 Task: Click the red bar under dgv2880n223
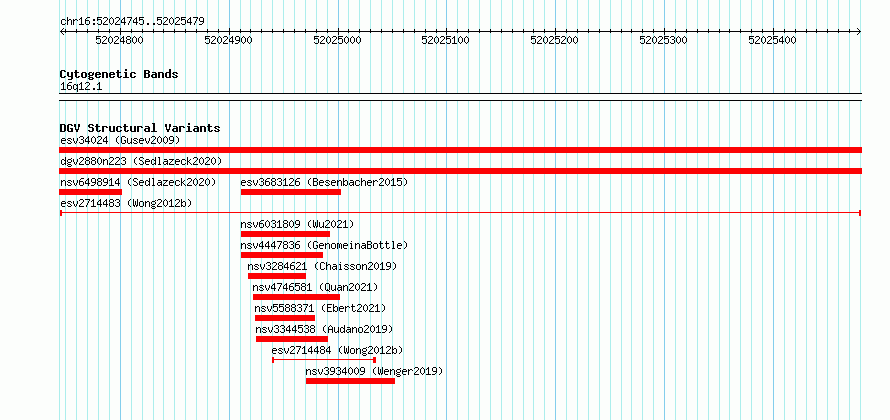[461, 171]
